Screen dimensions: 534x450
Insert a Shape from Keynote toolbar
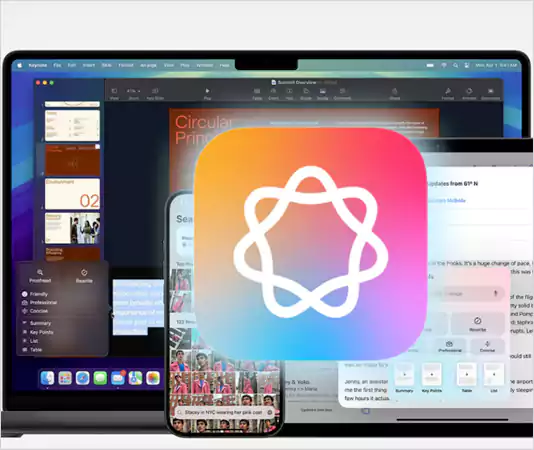(x=306, y=94)
